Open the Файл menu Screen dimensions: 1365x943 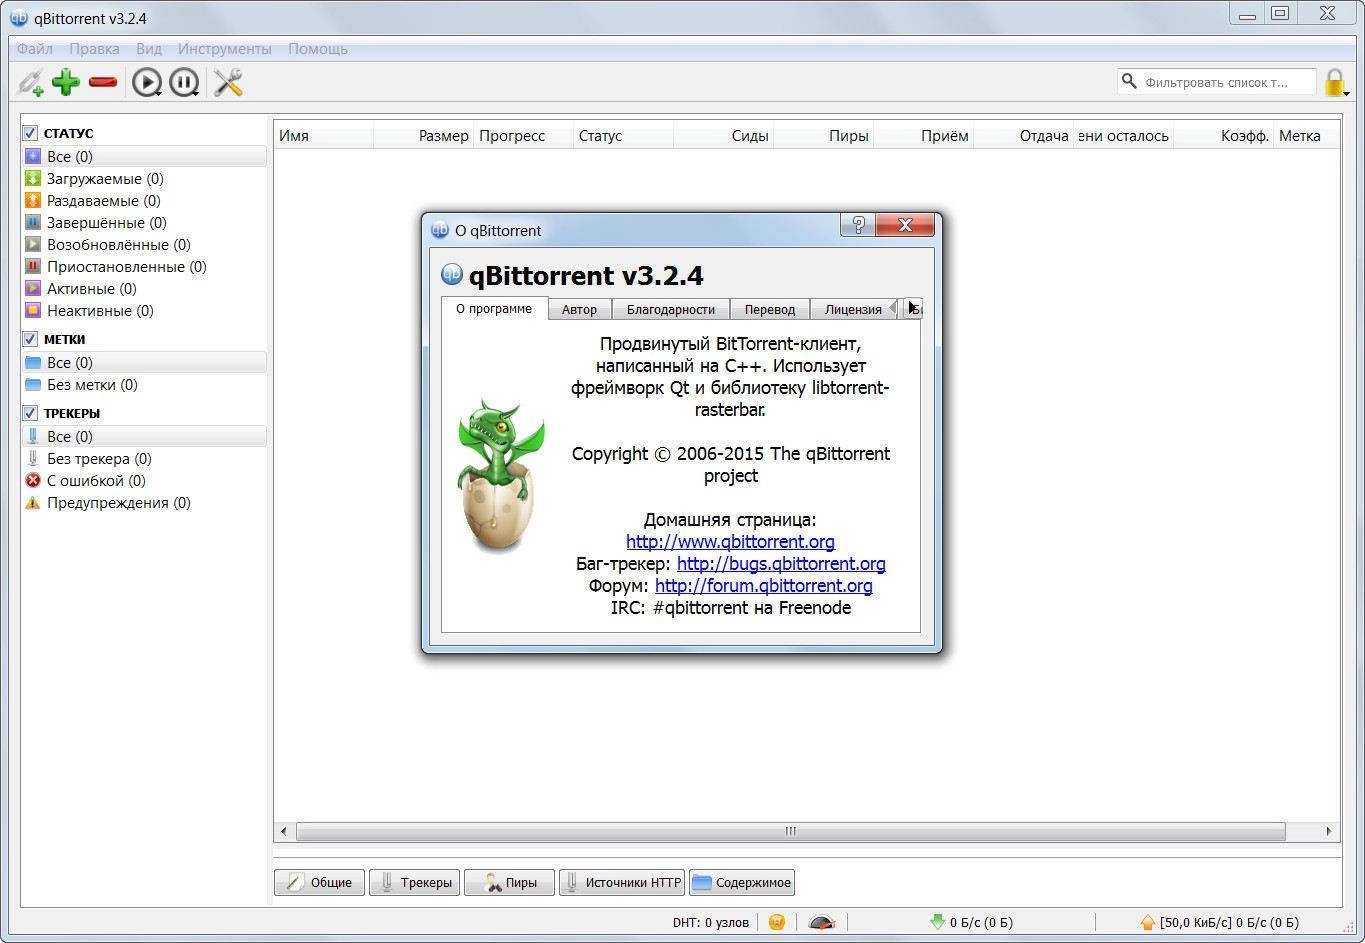click(x=35, y=48)
